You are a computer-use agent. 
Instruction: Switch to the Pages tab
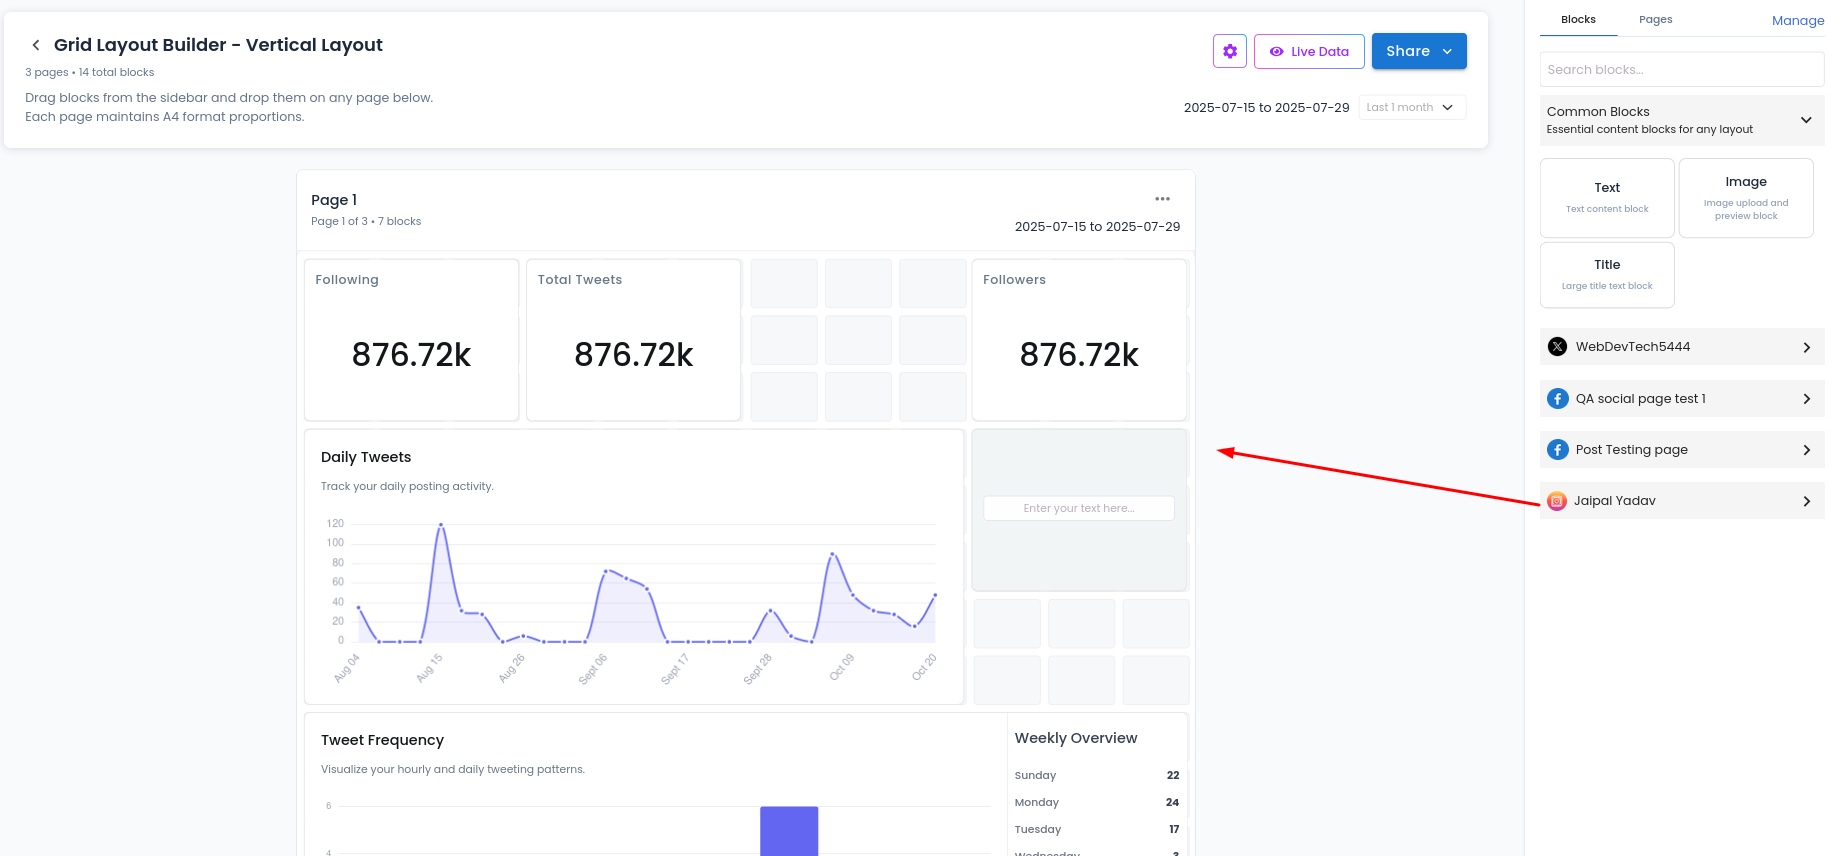[1655, 19]
